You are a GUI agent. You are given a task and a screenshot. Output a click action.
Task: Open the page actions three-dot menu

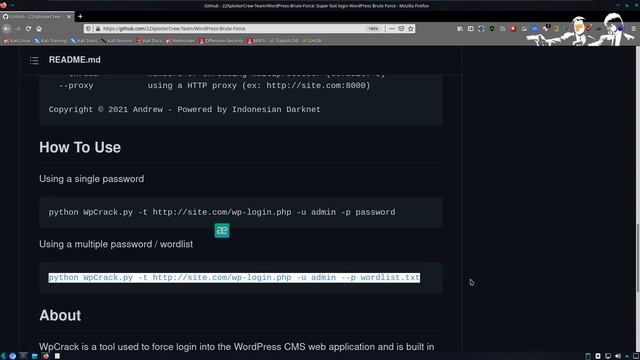point(392,29)
